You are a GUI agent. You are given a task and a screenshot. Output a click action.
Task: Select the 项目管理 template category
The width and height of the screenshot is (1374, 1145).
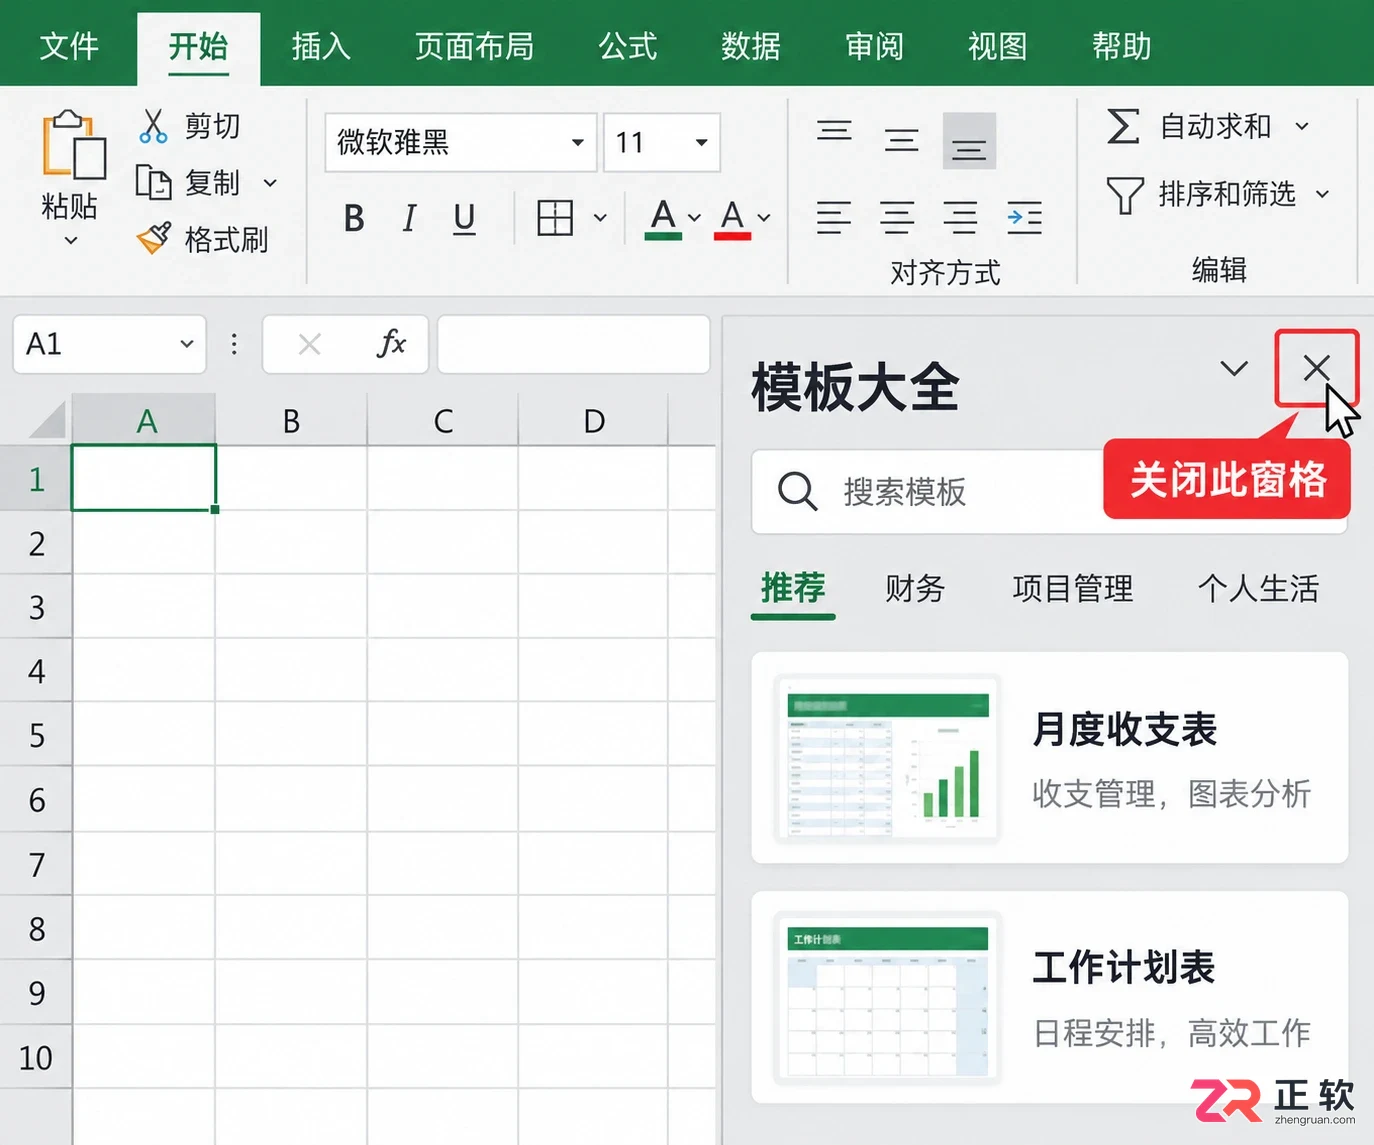1073,588
